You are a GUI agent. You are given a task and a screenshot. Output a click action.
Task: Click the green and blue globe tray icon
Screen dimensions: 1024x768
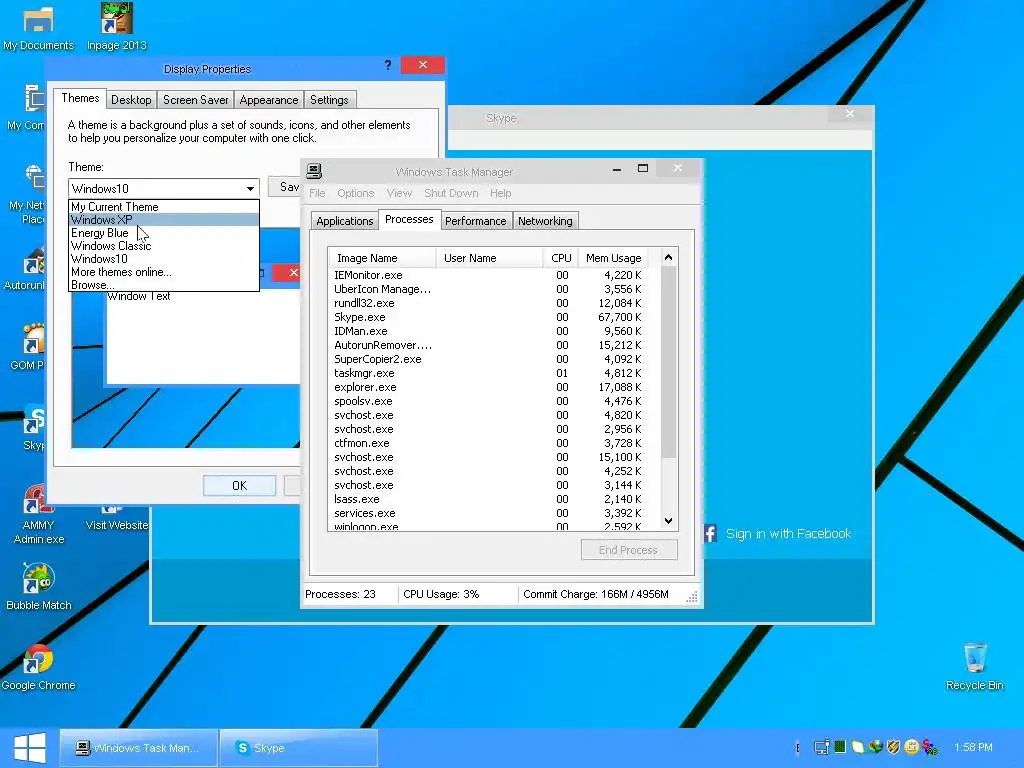(x=875, y=747)
